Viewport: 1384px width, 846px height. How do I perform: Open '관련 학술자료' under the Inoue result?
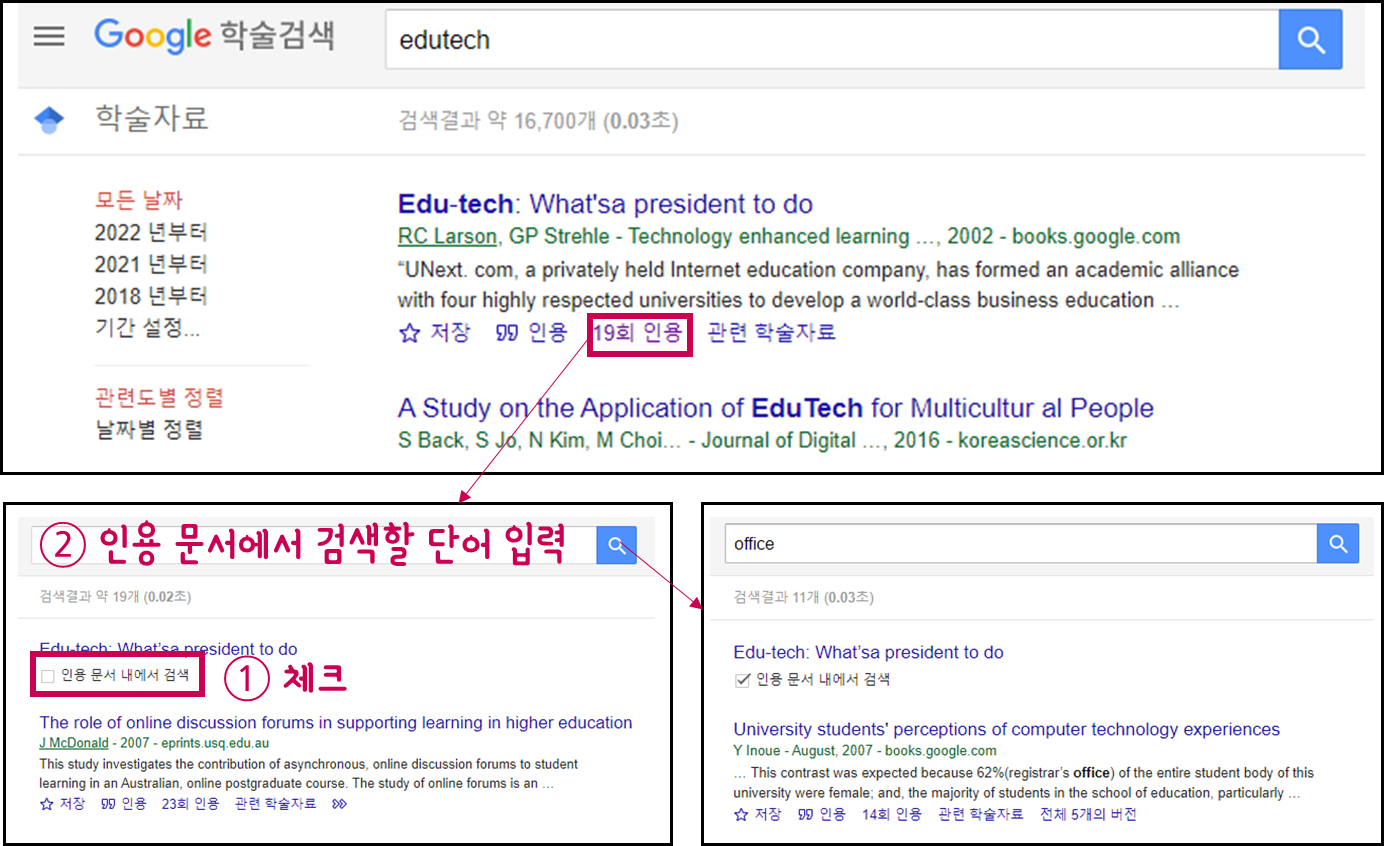pyautogui.click(x=981, y=814)
